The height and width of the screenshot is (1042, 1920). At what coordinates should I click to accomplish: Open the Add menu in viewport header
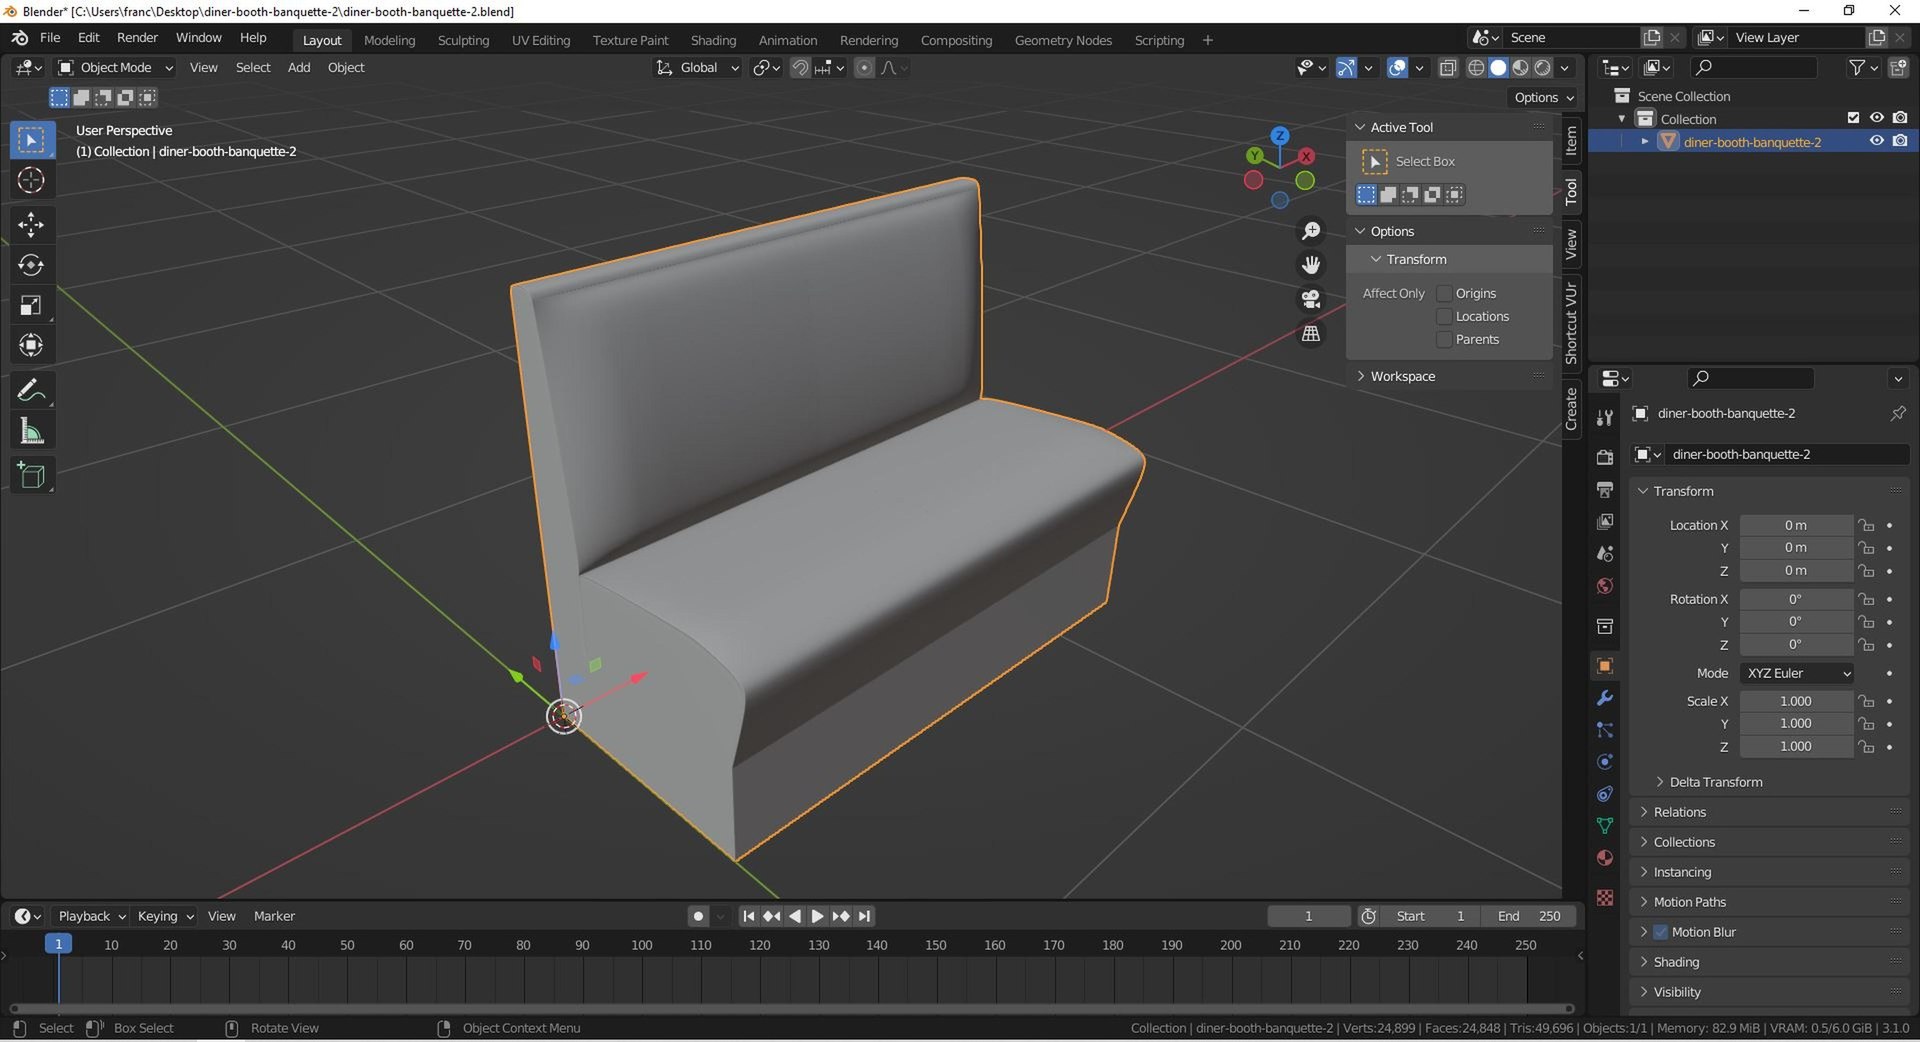point(298,68)
